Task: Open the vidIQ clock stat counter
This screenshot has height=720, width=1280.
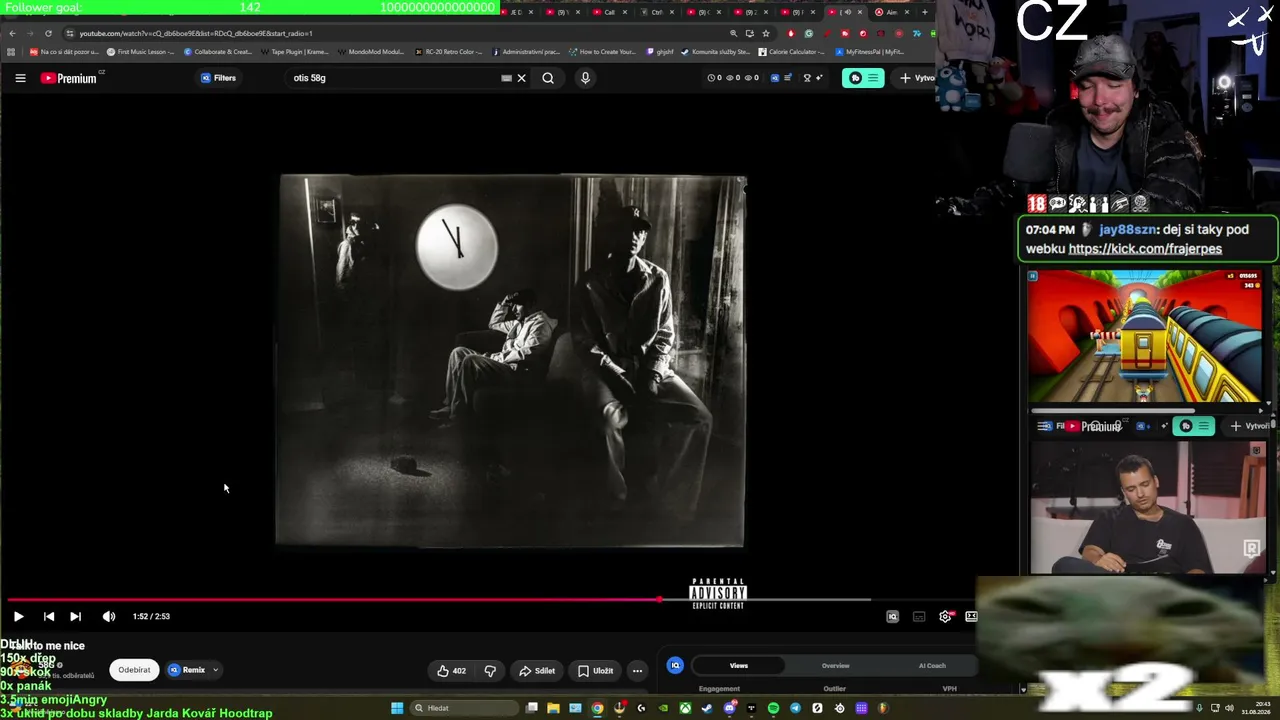Action: (x=715, y=78)
